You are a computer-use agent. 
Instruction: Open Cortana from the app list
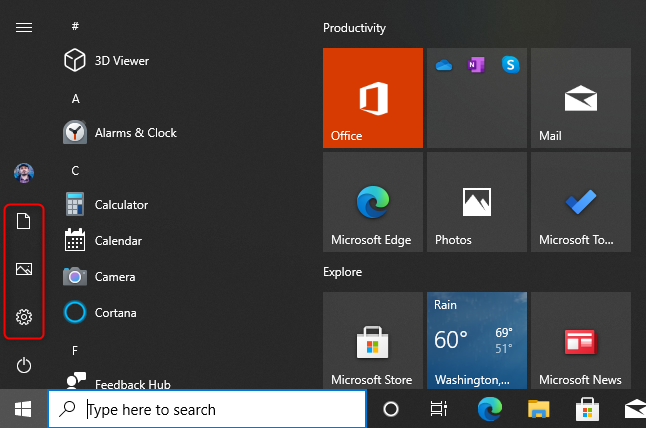(x=115, y=313)
